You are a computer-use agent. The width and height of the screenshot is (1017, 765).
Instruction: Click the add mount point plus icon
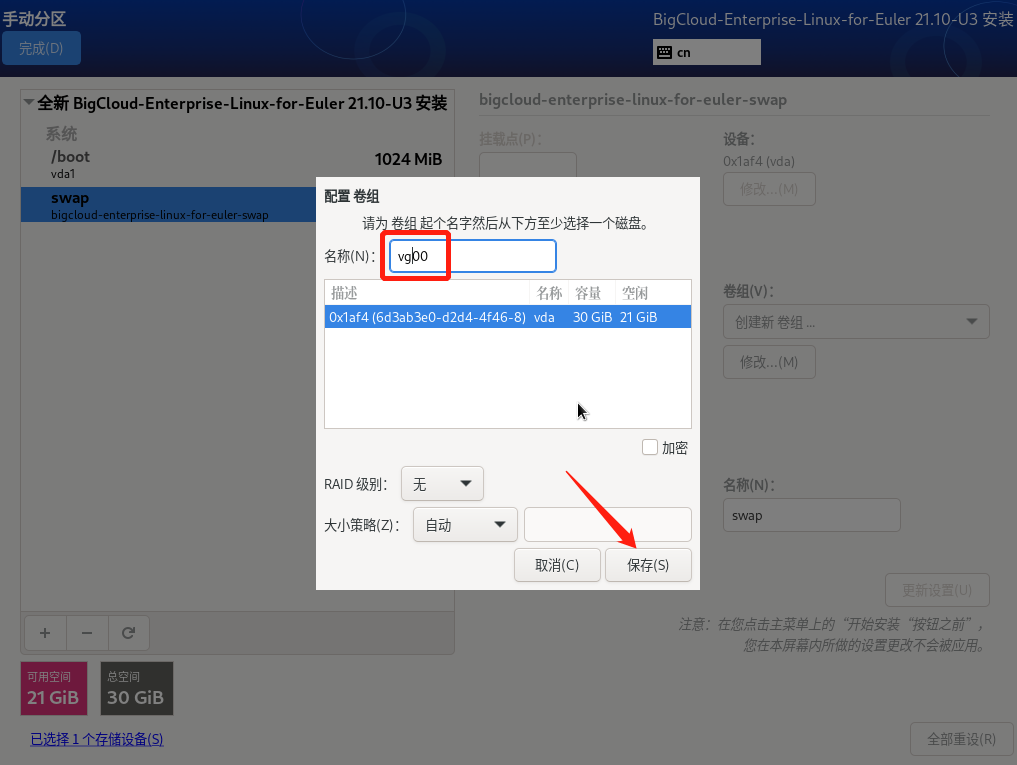(45, 633)
